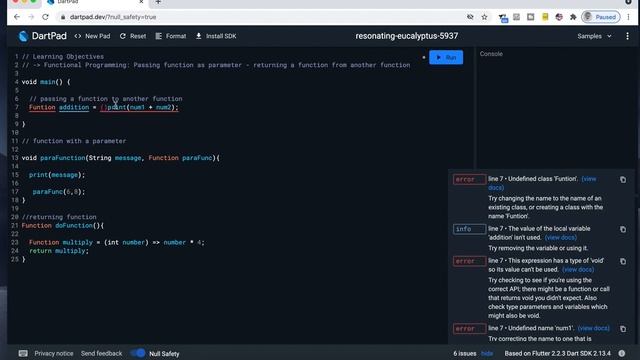Screen dimensions: 640x360
Task: Select the Console panel label
Action: (491, 54)
